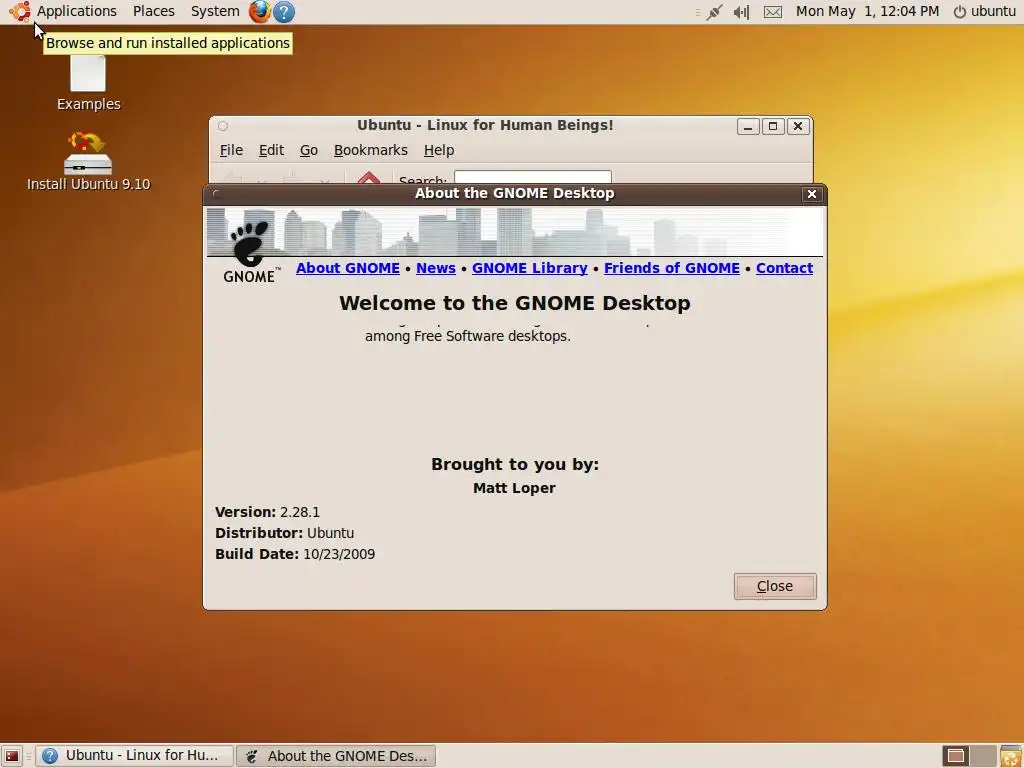Open the Places menu

153,11
